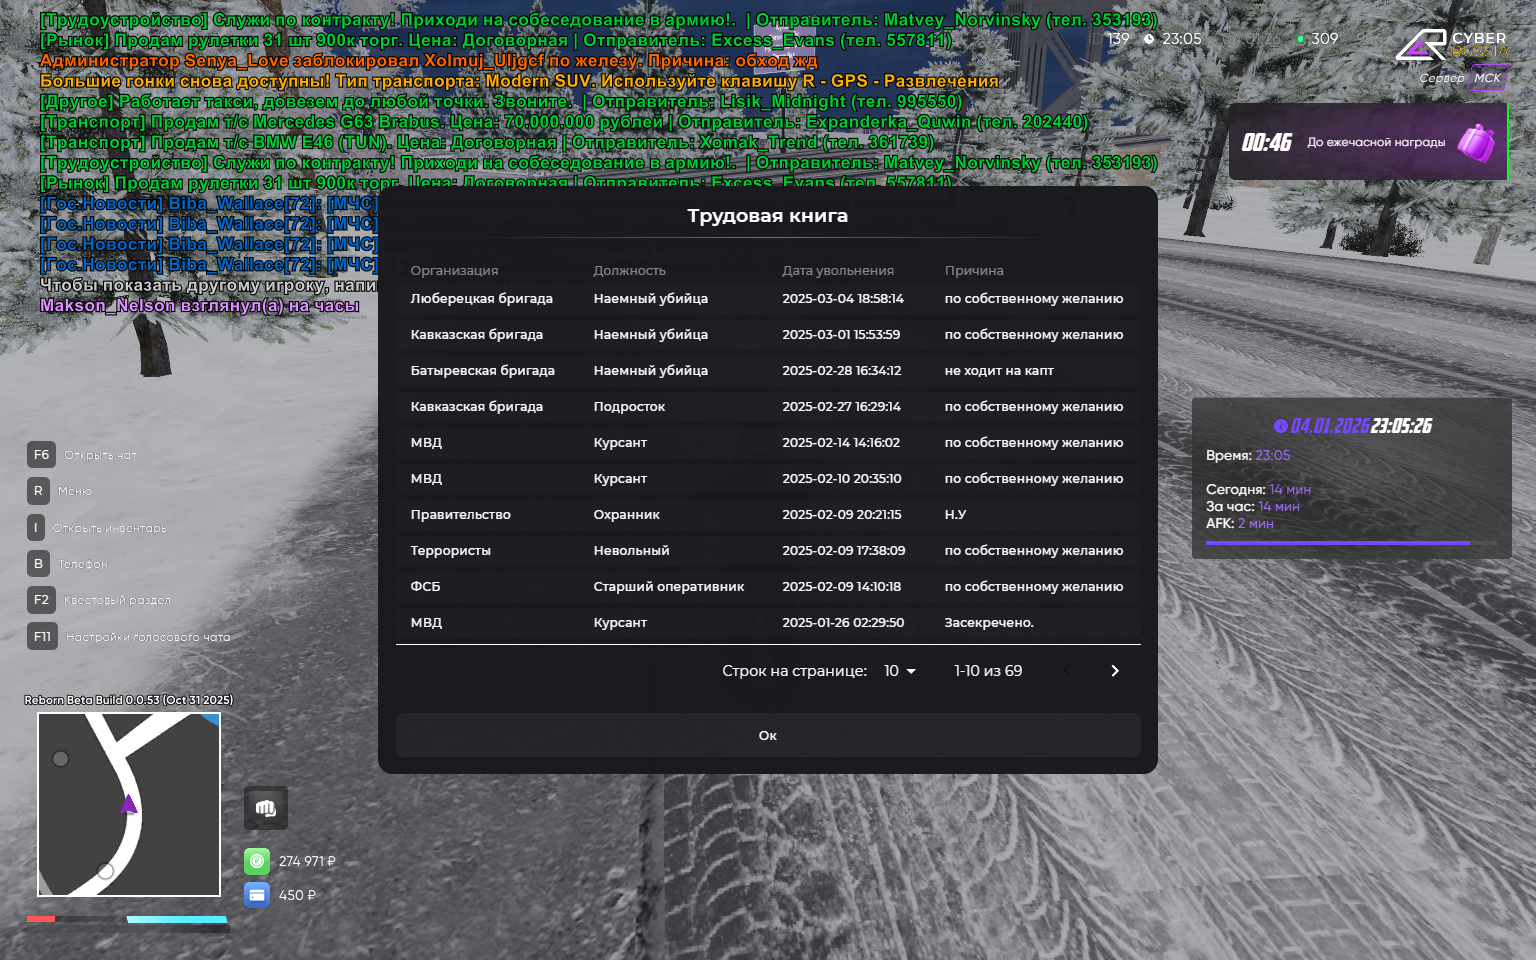The width and height of the screenshot is (1536, 960).
Task: Select the ФСБ row
Action: click(768, 587)
